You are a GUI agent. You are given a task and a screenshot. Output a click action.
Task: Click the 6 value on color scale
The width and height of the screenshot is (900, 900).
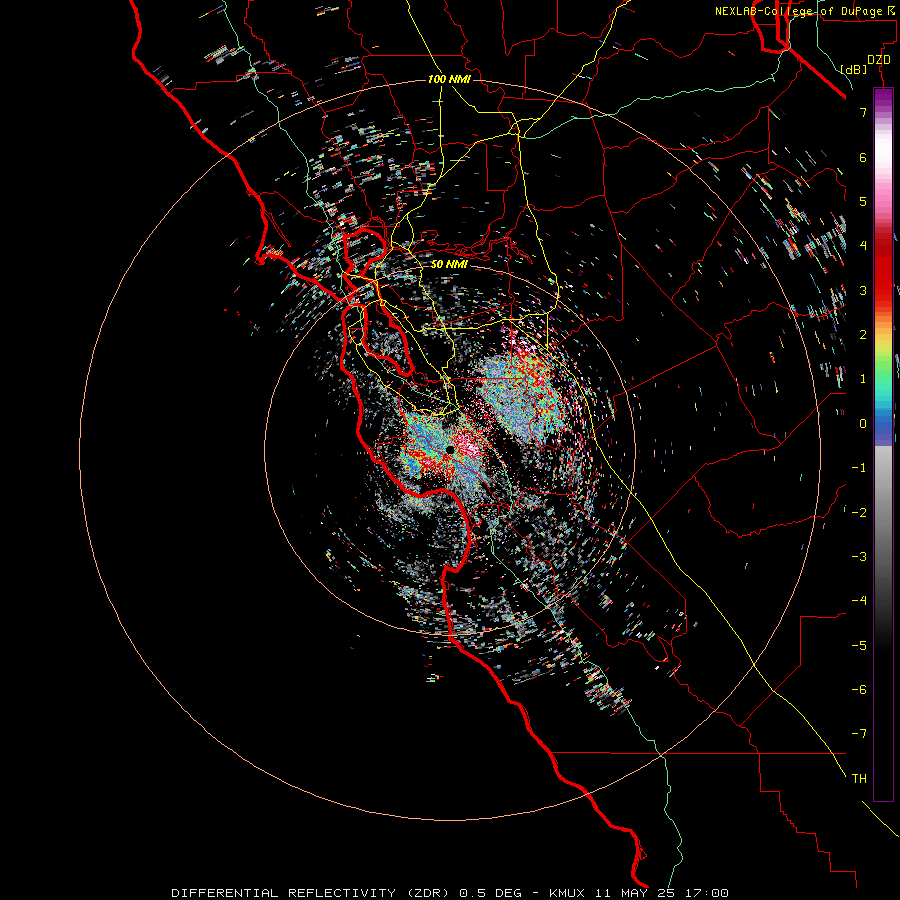(x=863, y=157)
